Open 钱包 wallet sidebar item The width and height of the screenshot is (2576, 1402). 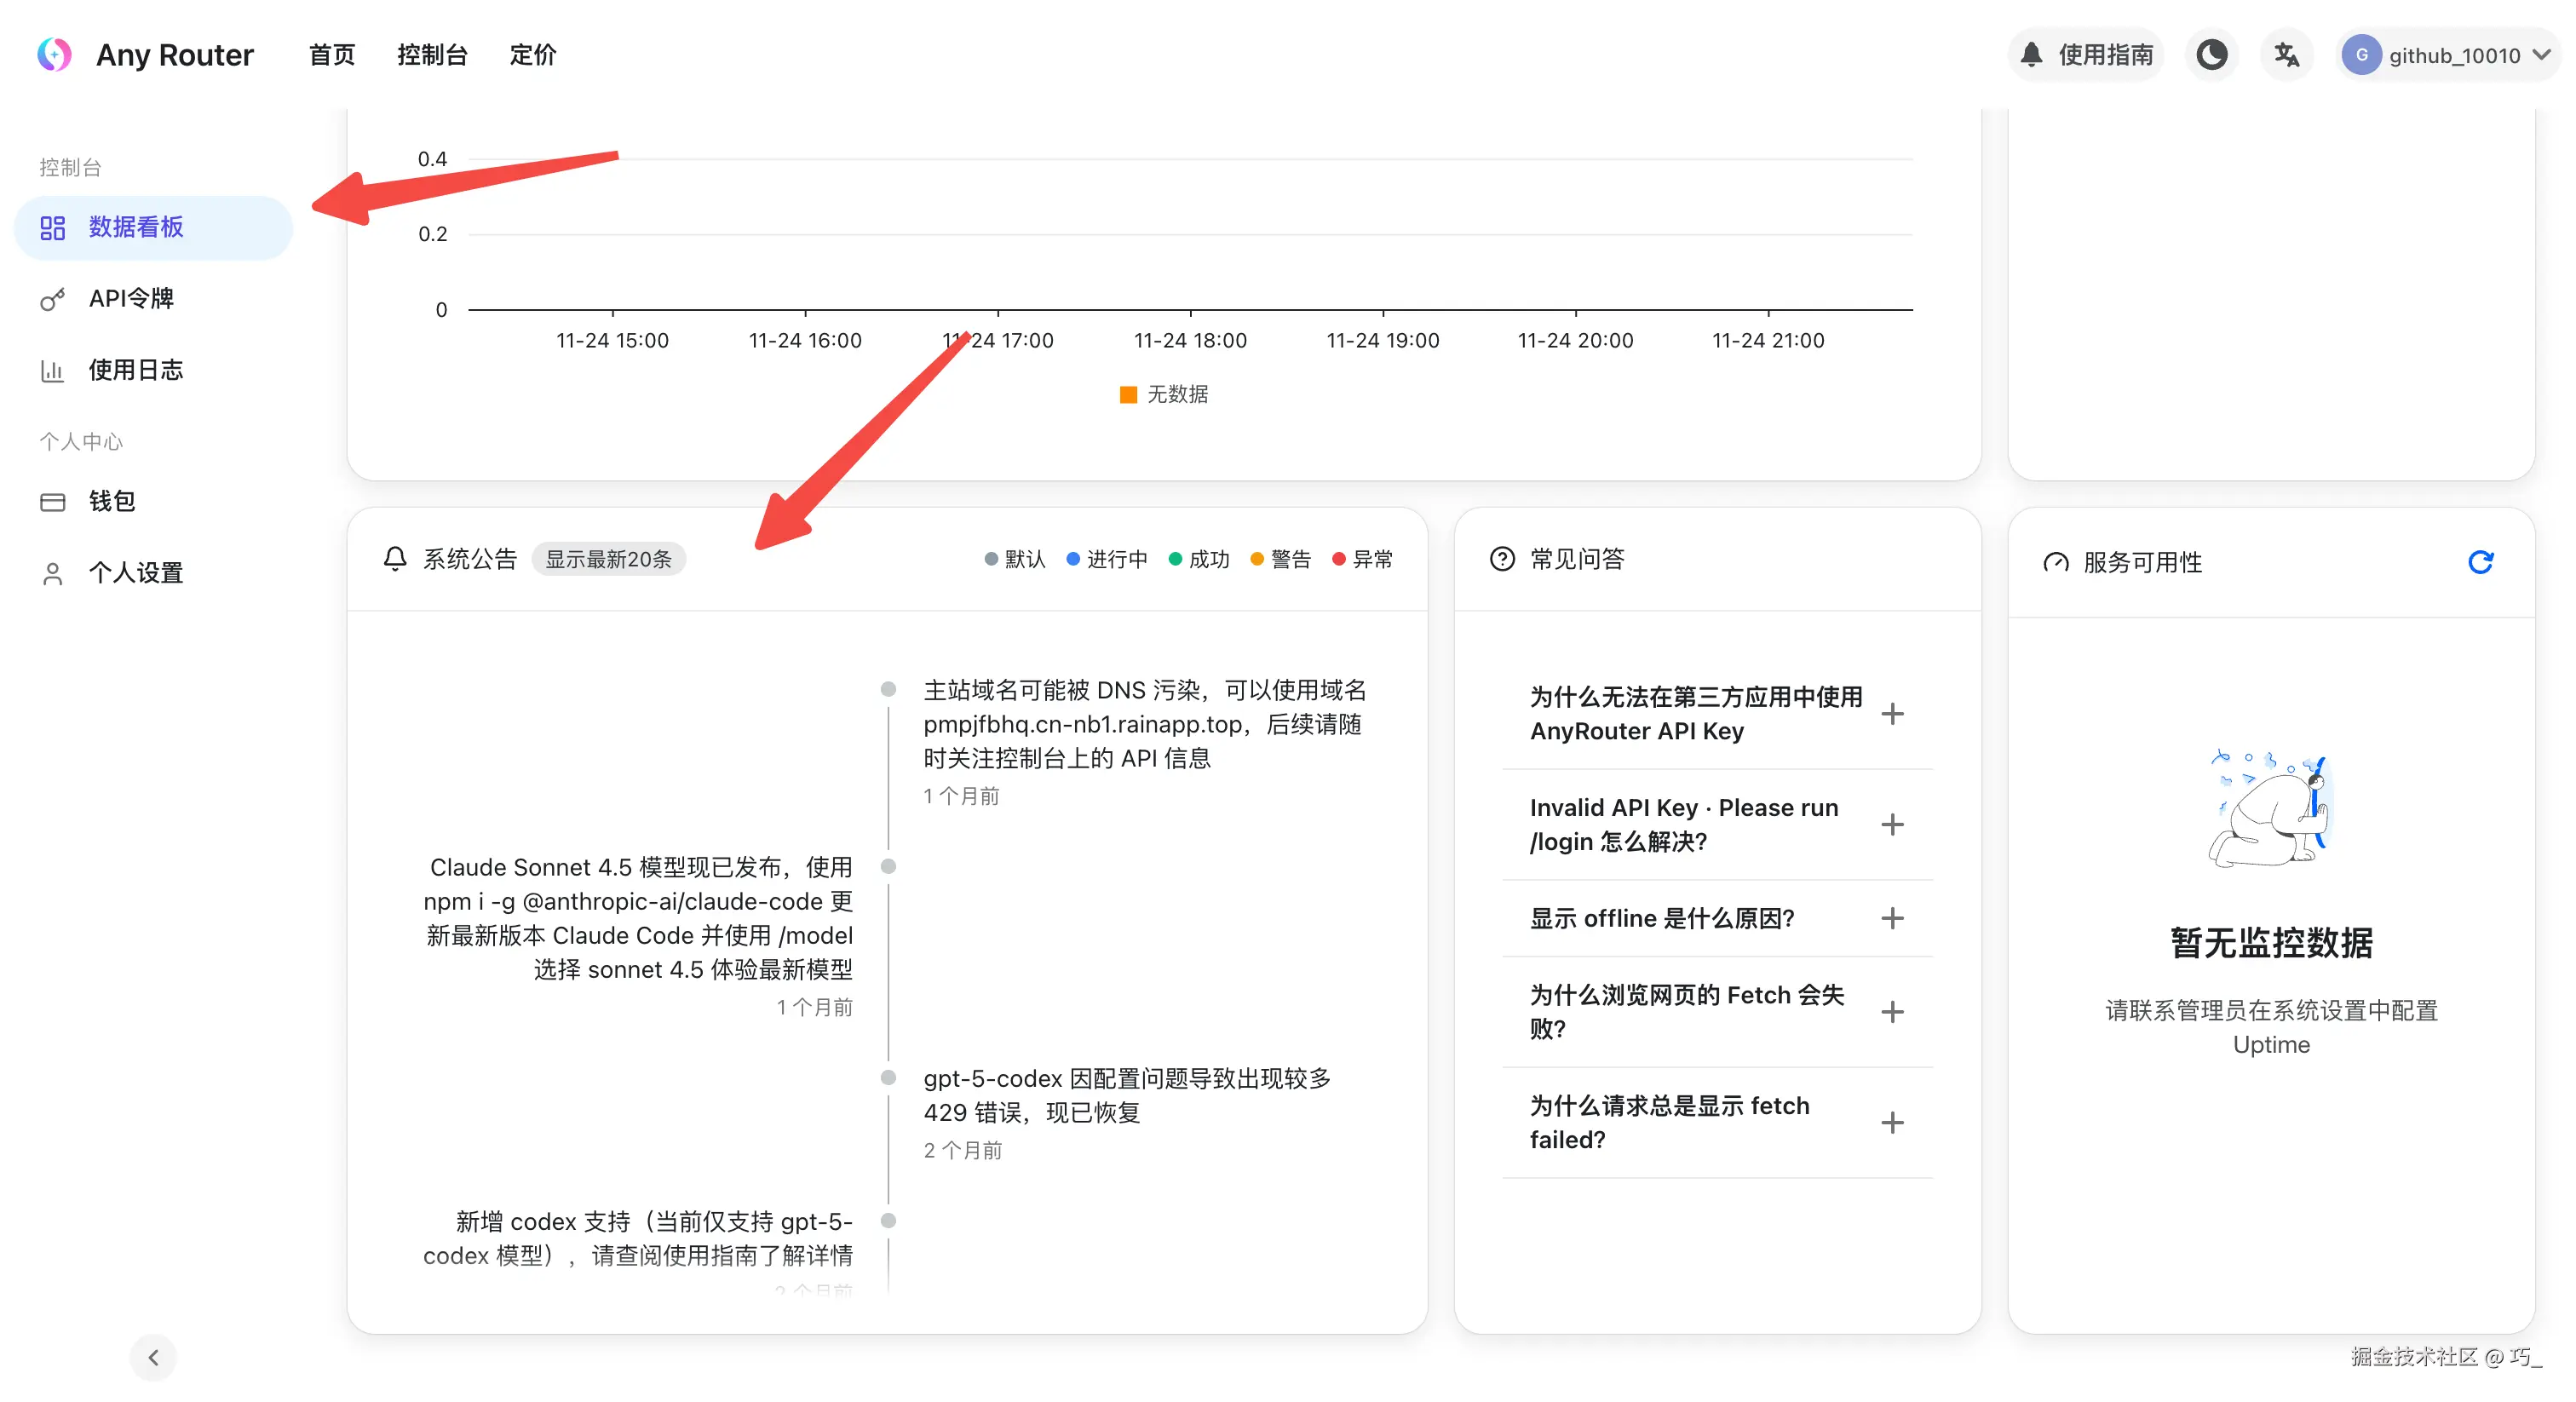pos(110,501)
